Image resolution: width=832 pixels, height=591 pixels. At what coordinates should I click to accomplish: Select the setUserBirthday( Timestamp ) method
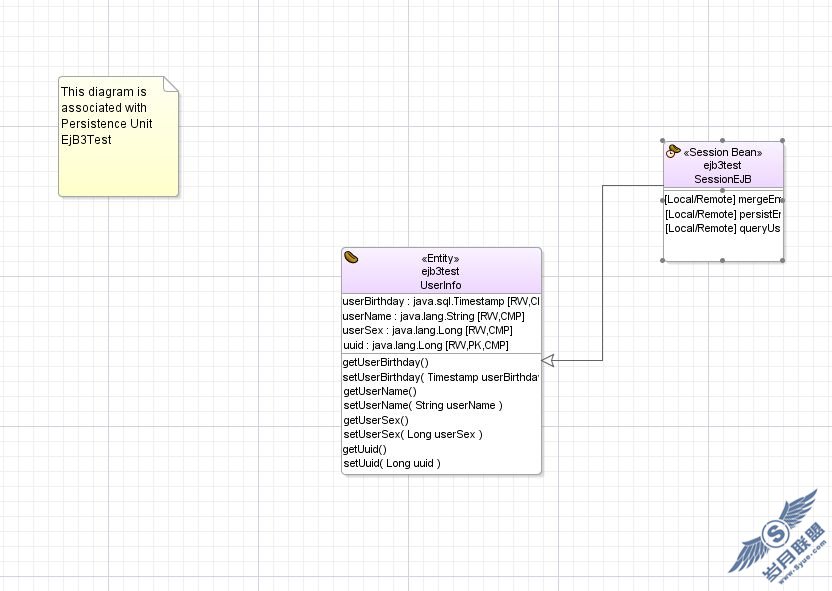(441, 377)
